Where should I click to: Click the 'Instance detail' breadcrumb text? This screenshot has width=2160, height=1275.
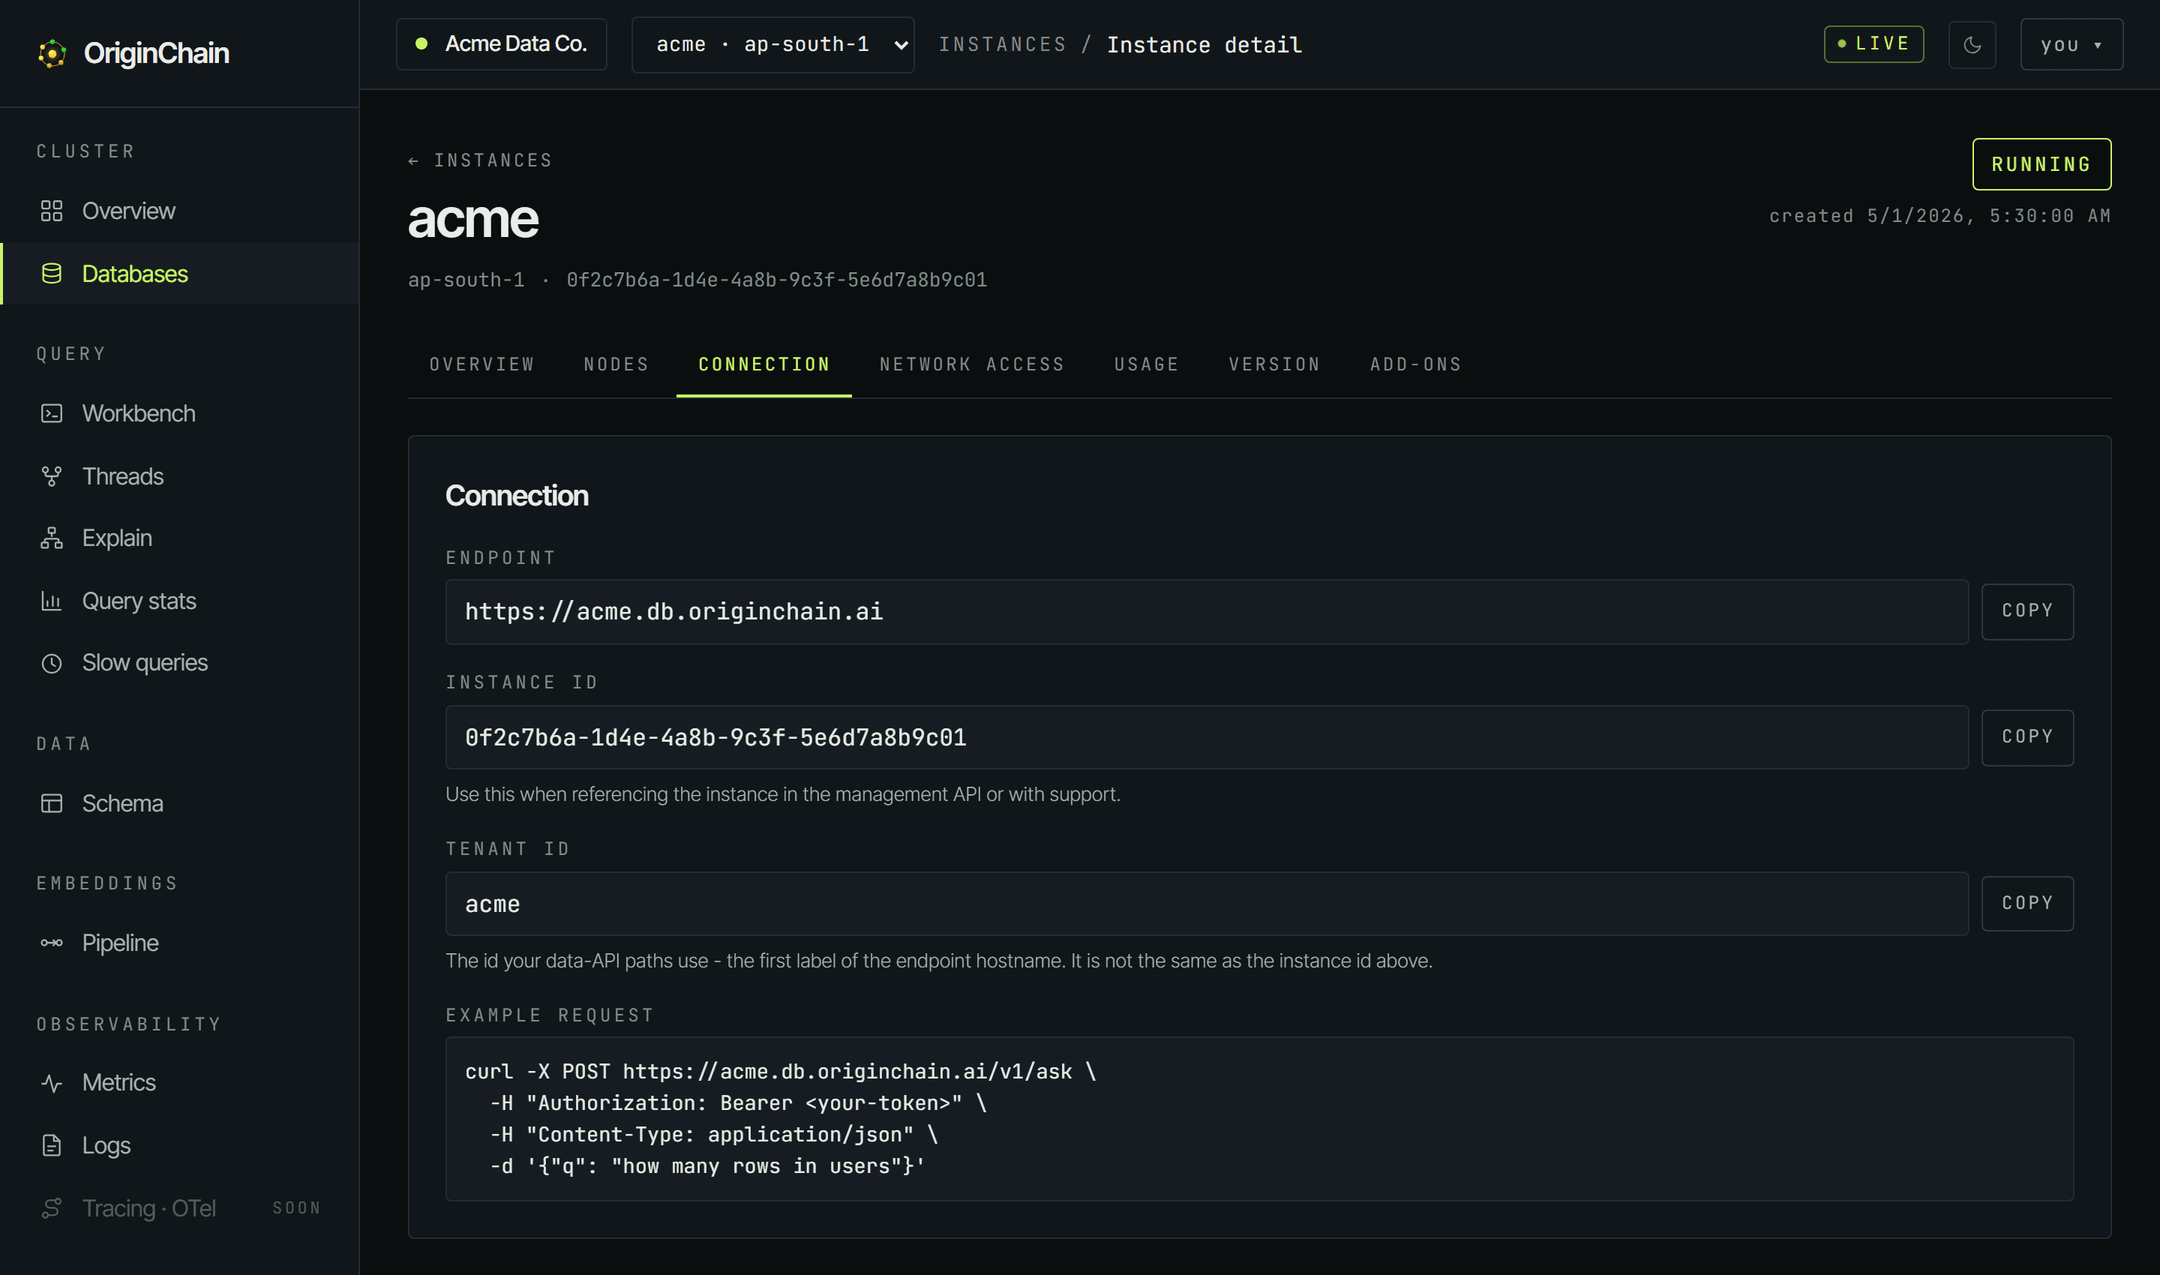(1204, 45)
